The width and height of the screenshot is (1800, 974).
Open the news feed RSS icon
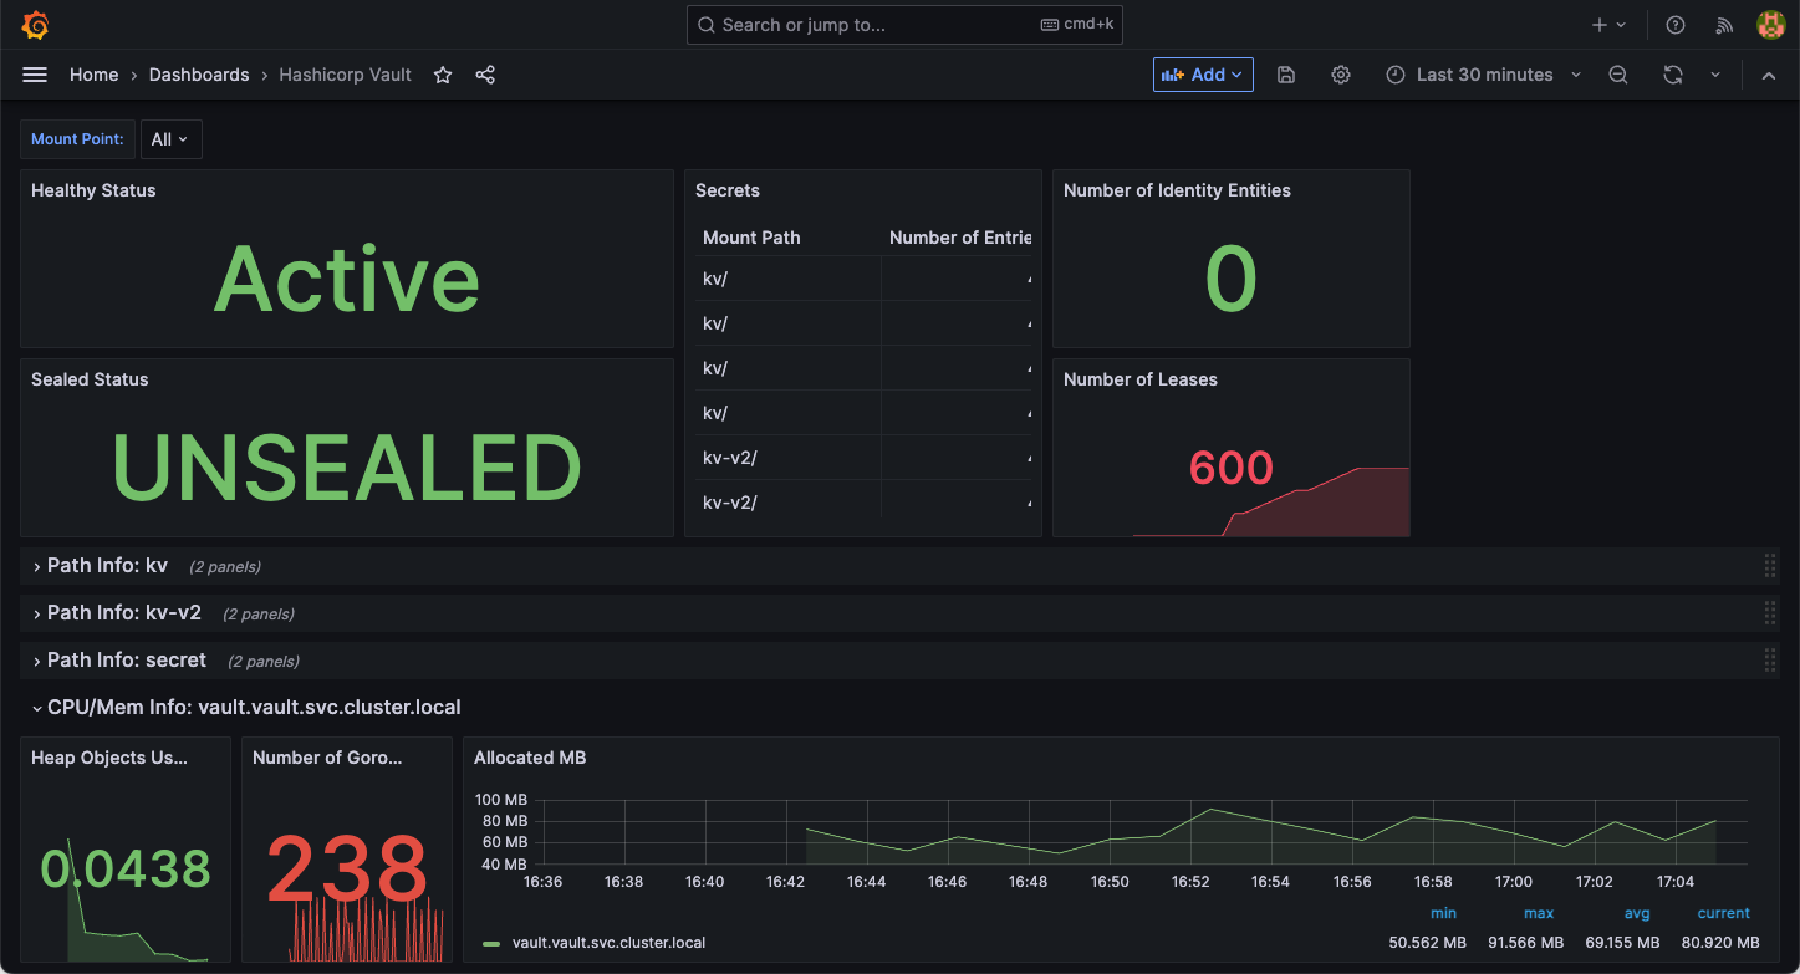(x=1724, y=25)
